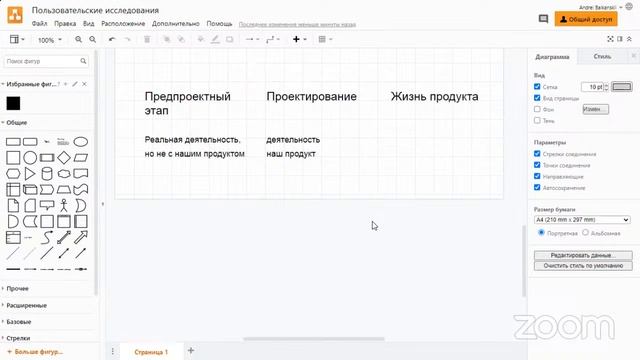Image resolution: width=640 pixels, height=360 pixels.
Task: Toggle Стрелки соединения checkbox
Action: (x=537, y=154)
